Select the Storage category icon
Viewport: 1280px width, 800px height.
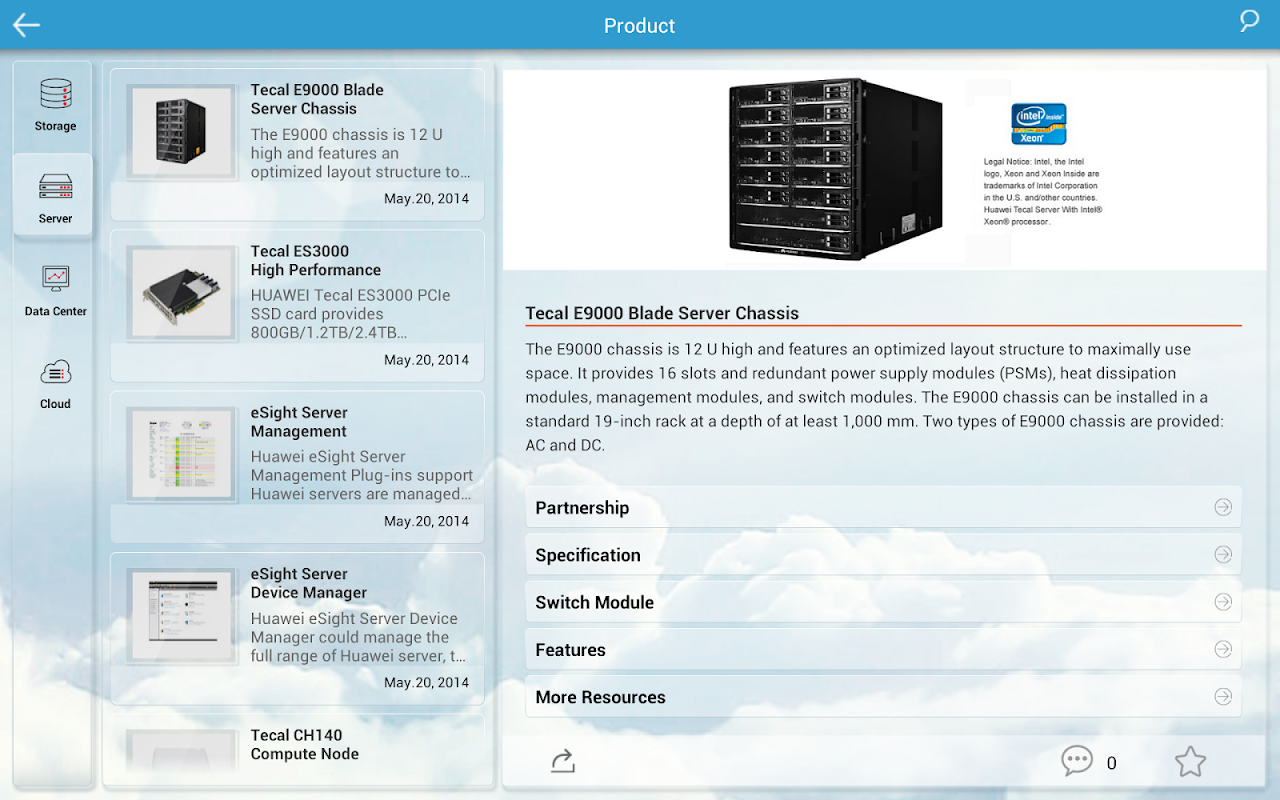(x=55, y=93)
